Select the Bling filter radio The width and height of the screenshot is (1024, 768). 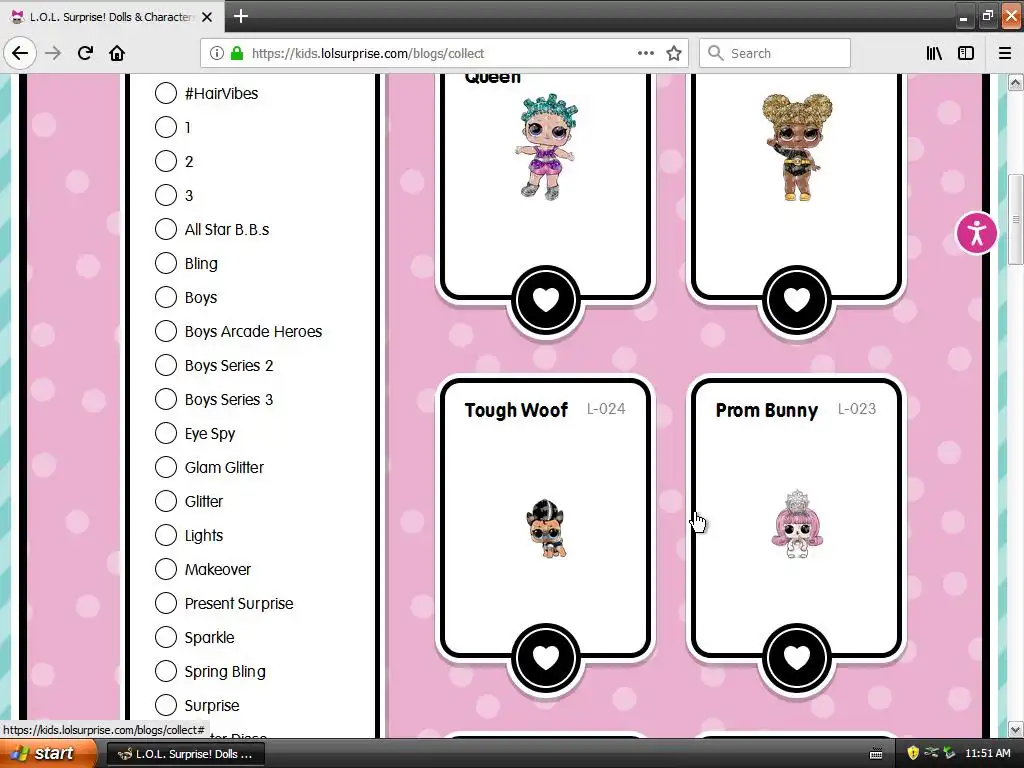click(166, 263)
